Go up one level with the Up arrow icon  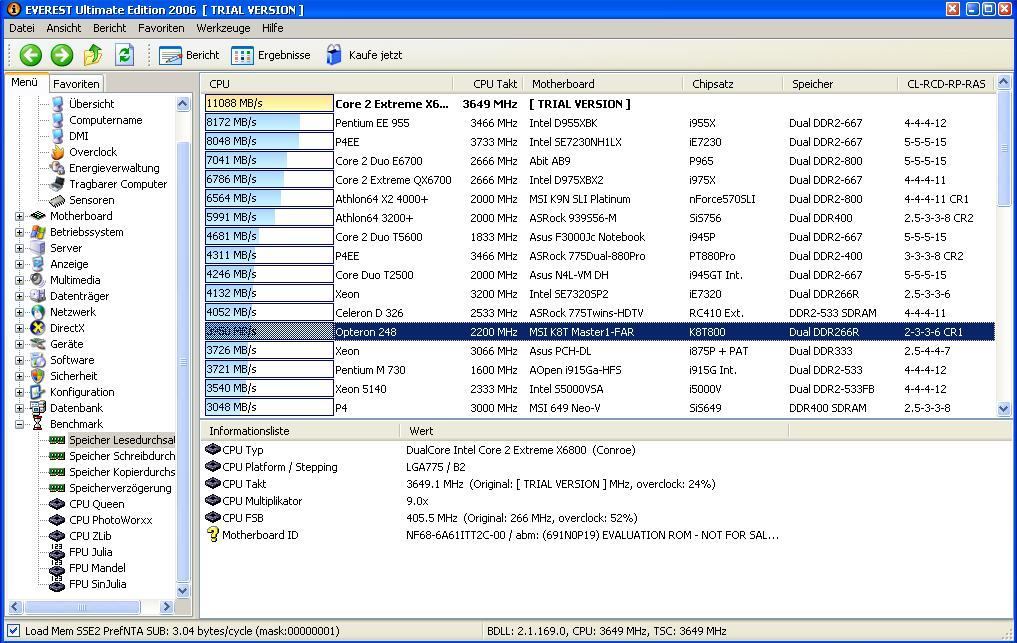(x=93, y=55)
